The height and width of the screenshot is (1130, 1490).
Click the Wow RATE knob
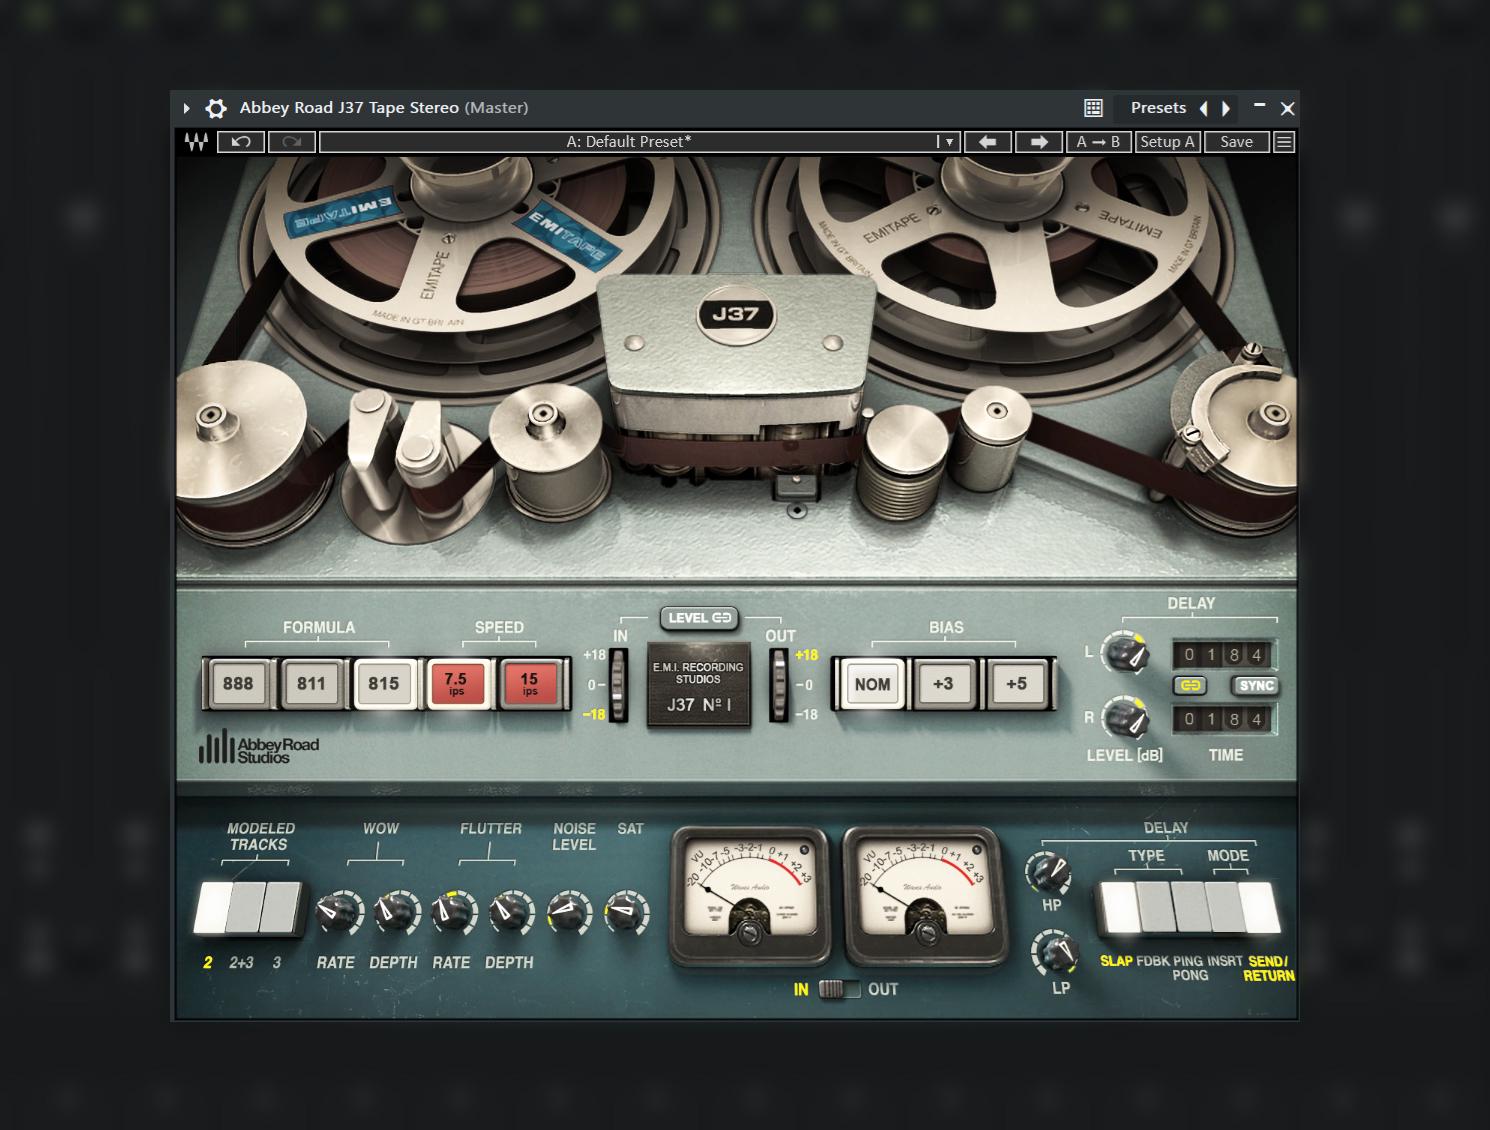(338, 912)
